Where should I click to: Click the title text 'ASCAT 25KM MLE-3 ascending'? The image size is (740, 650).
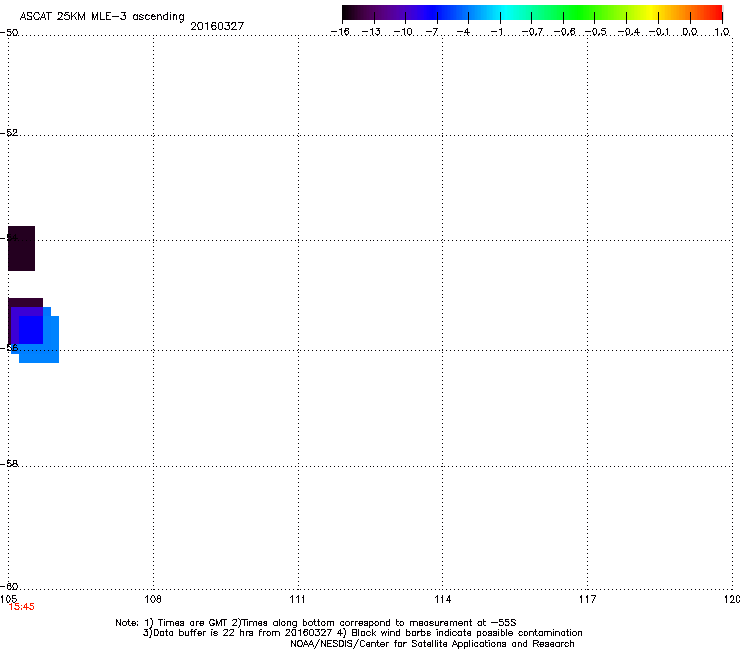[x=102, y=16]
